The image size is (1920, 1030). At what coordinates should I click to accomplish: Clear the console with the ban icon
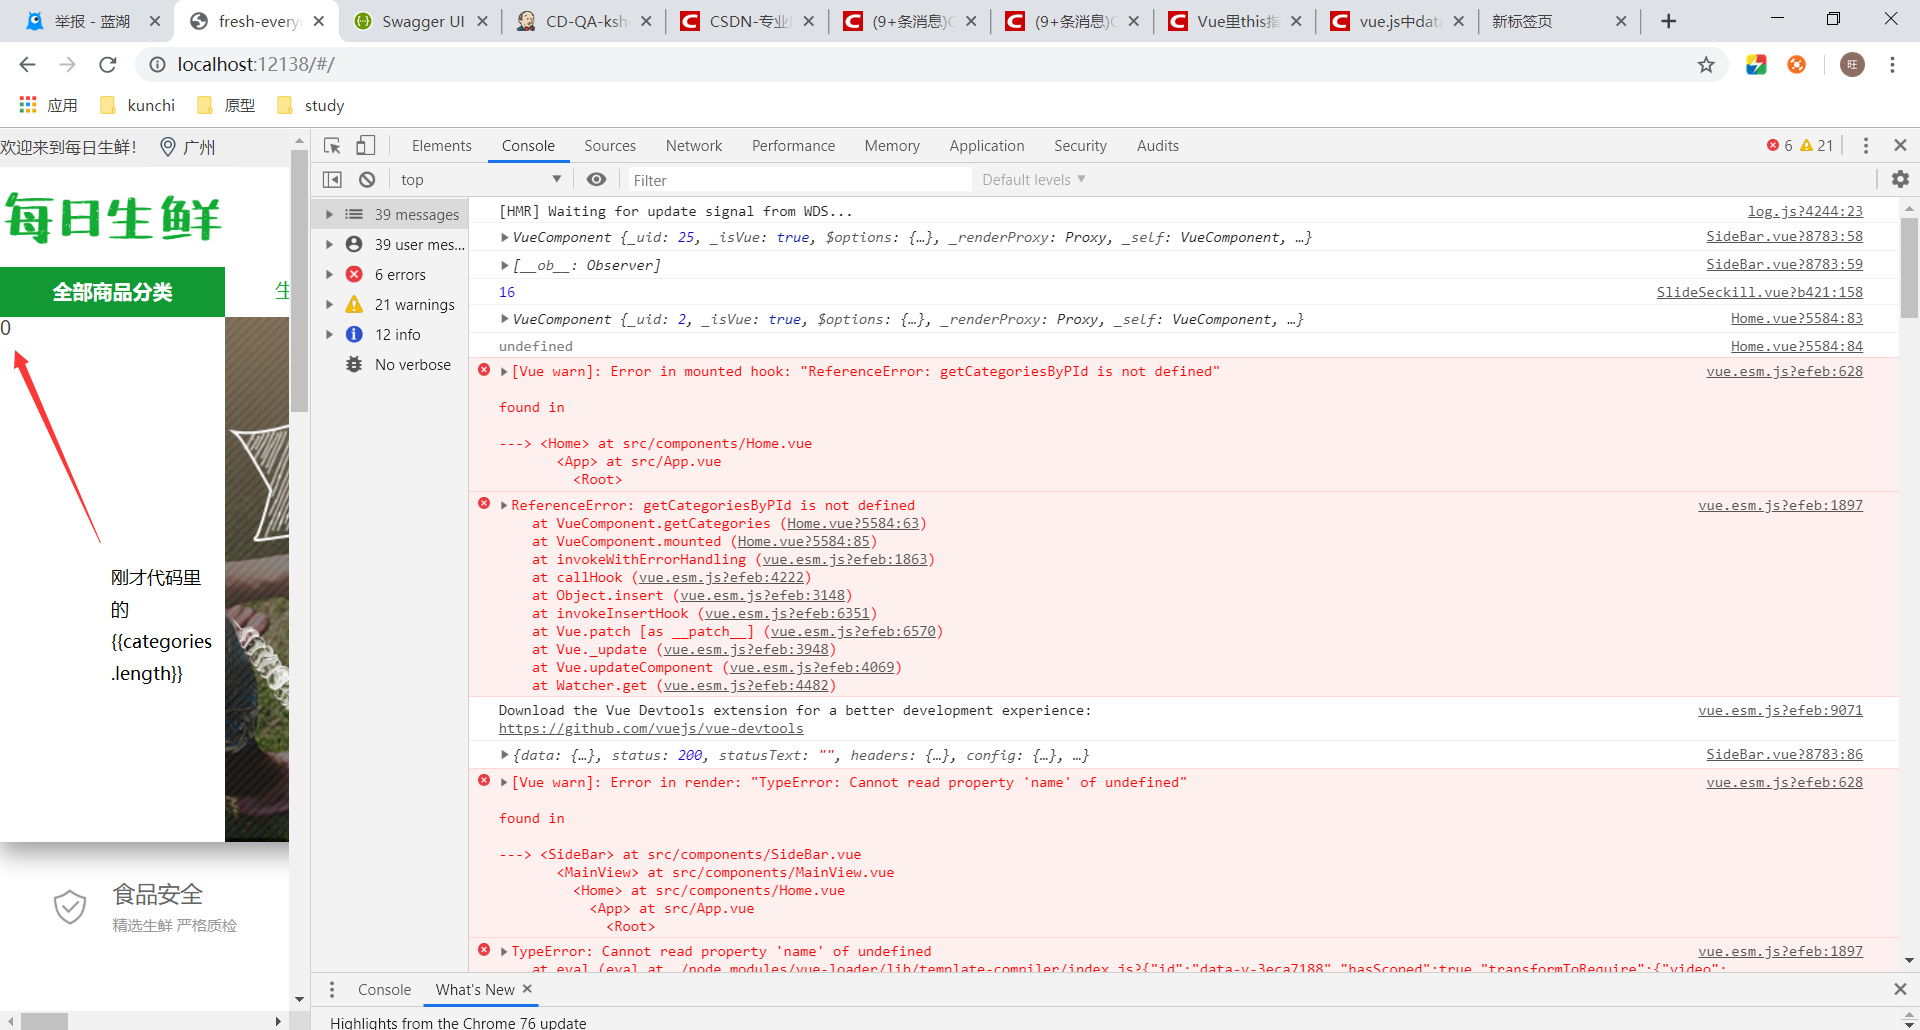click(x=367, y=180)
